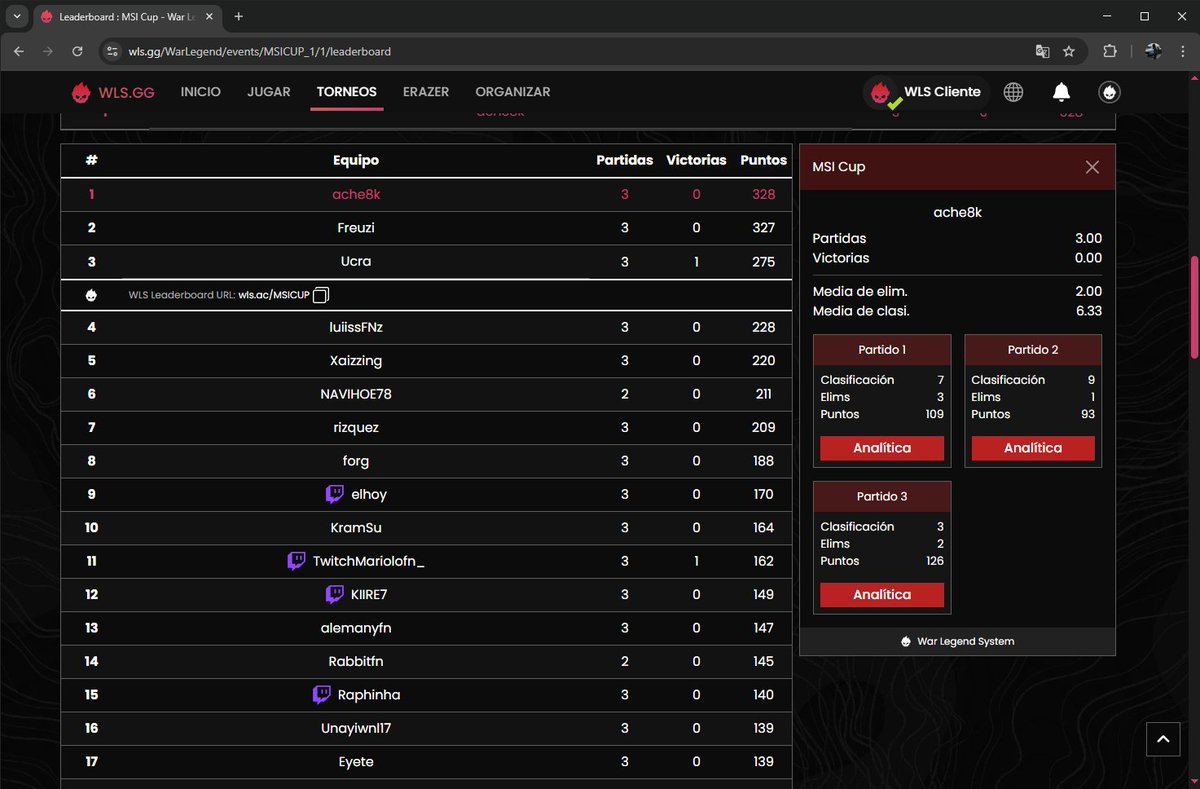Click the Twitch icon beside TwitchMariolofn_
Screen dimensions: 1200x789
[296, 561]
